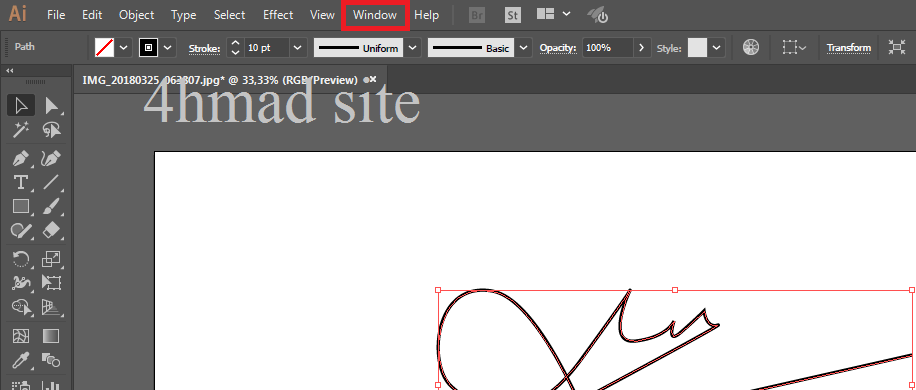Viewport: 916px width, 390px height.
Task: Click the Opacity 100% field
Action: pos(608,48)
